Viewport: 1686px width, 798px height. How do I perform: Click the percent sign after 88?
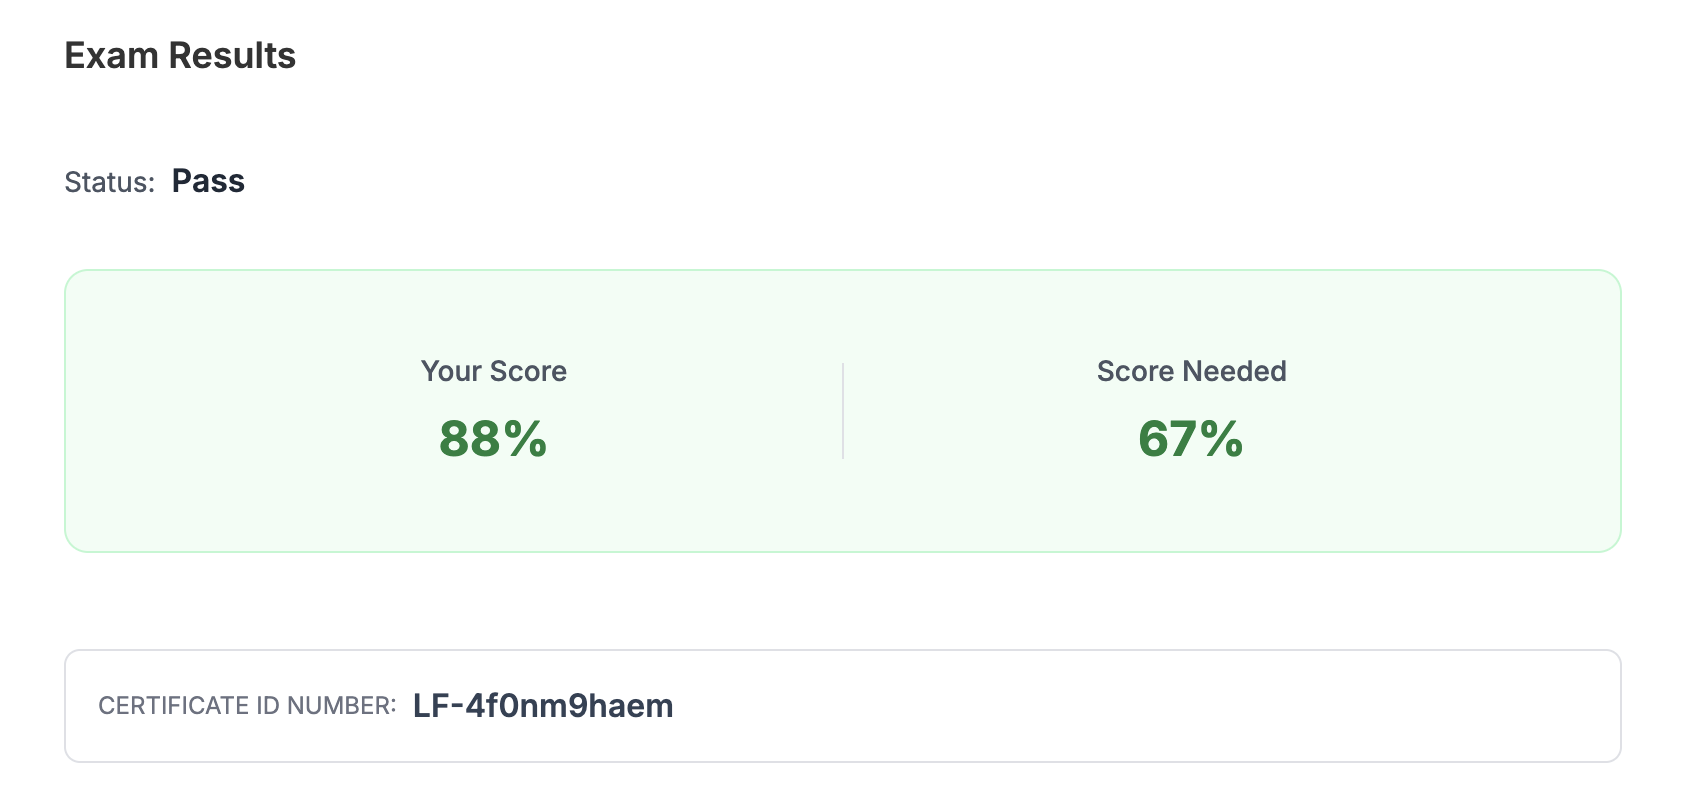click(525, 439)
